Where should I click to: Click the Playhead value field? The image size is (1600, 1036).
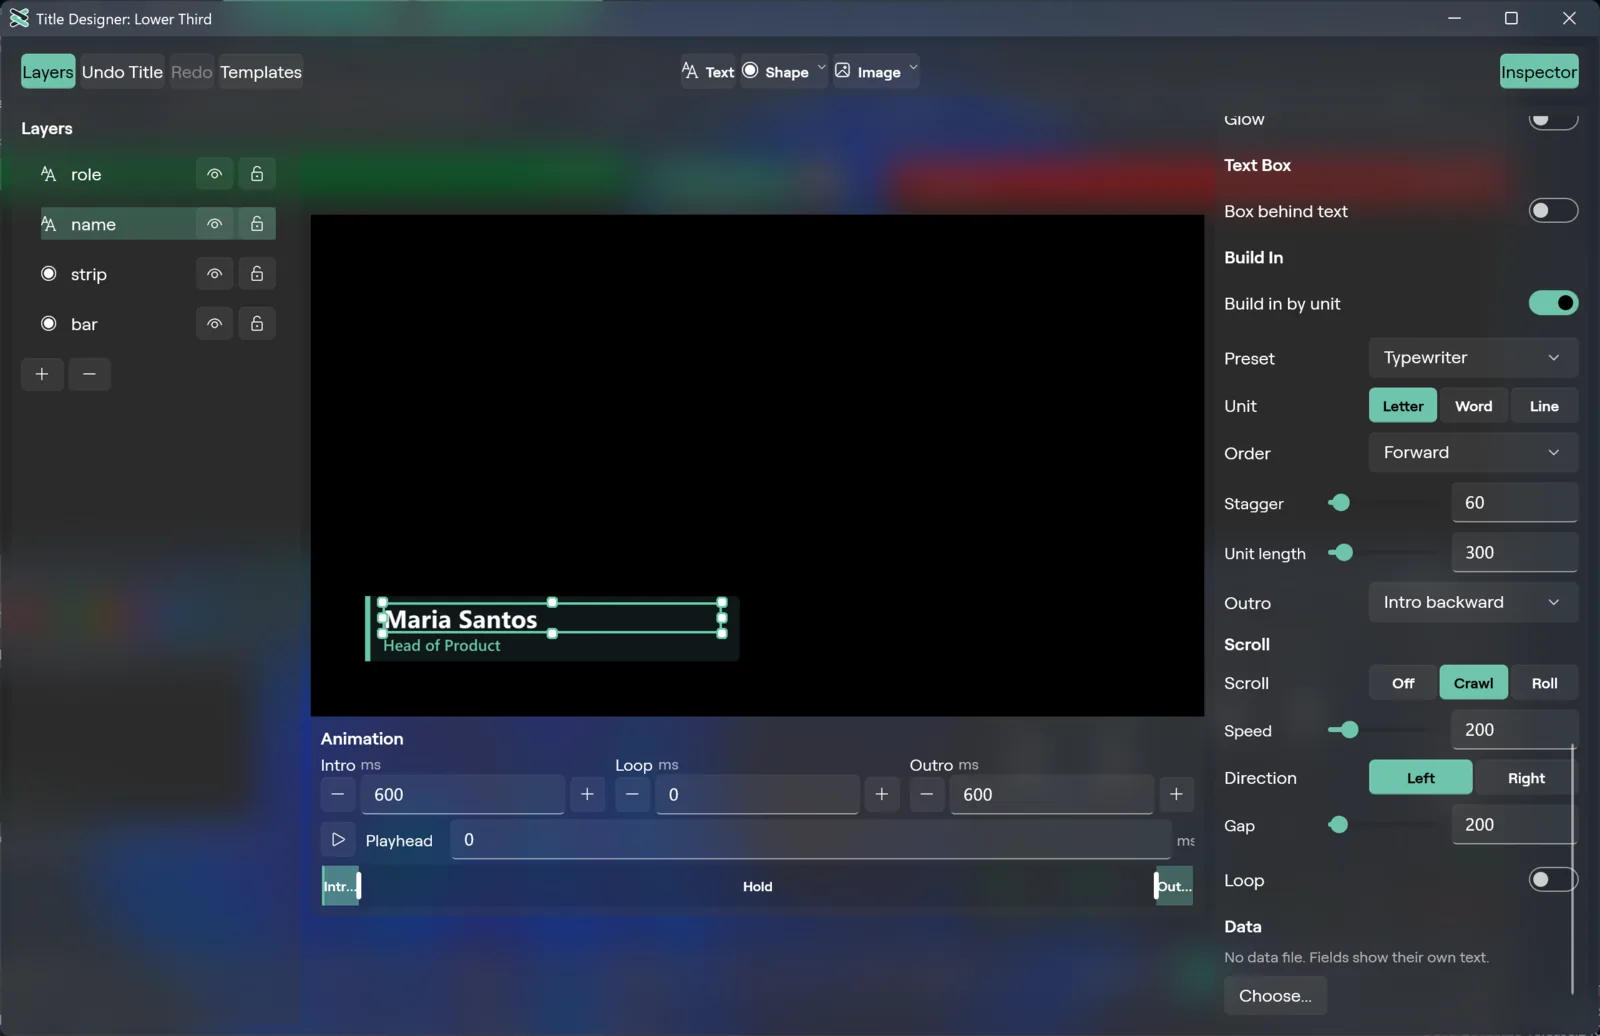811,840
